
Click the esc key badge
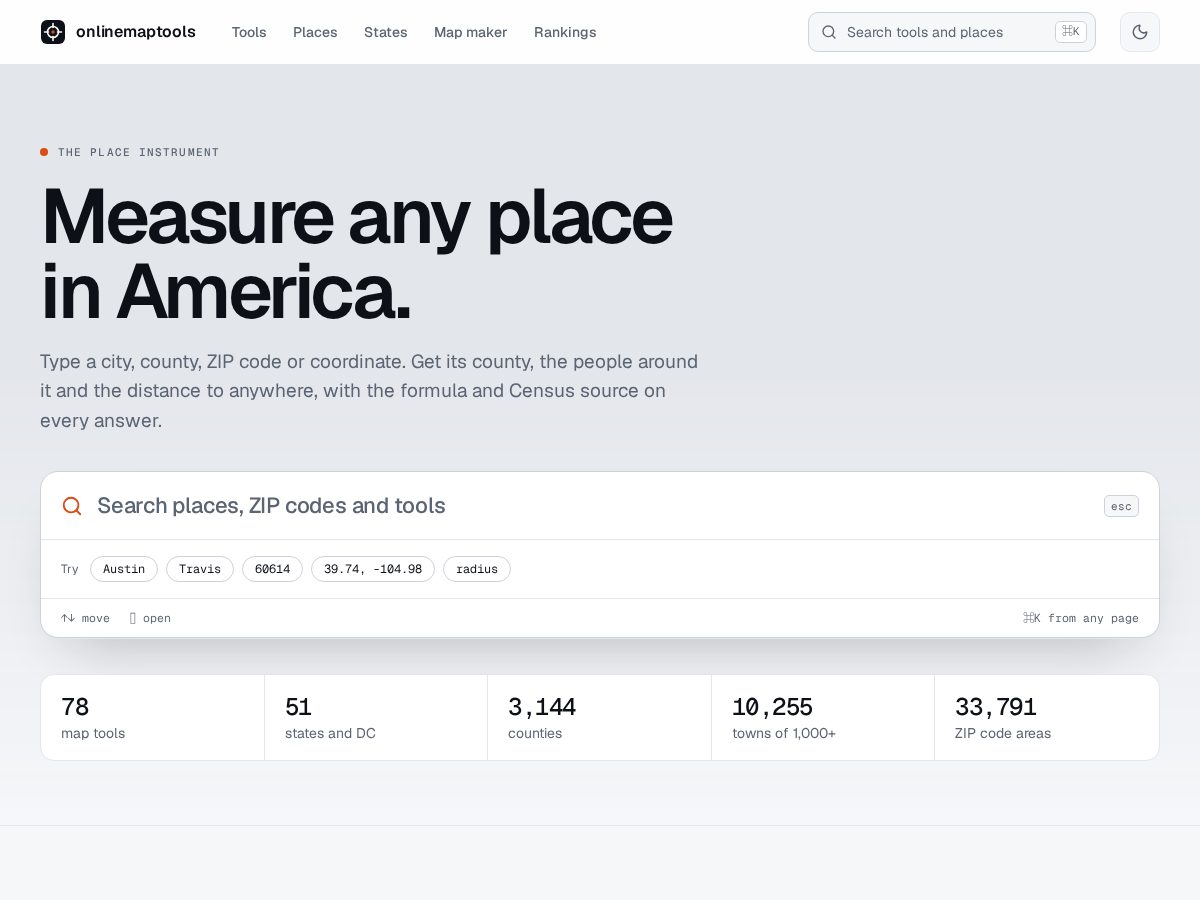[x=1121, y=506]
